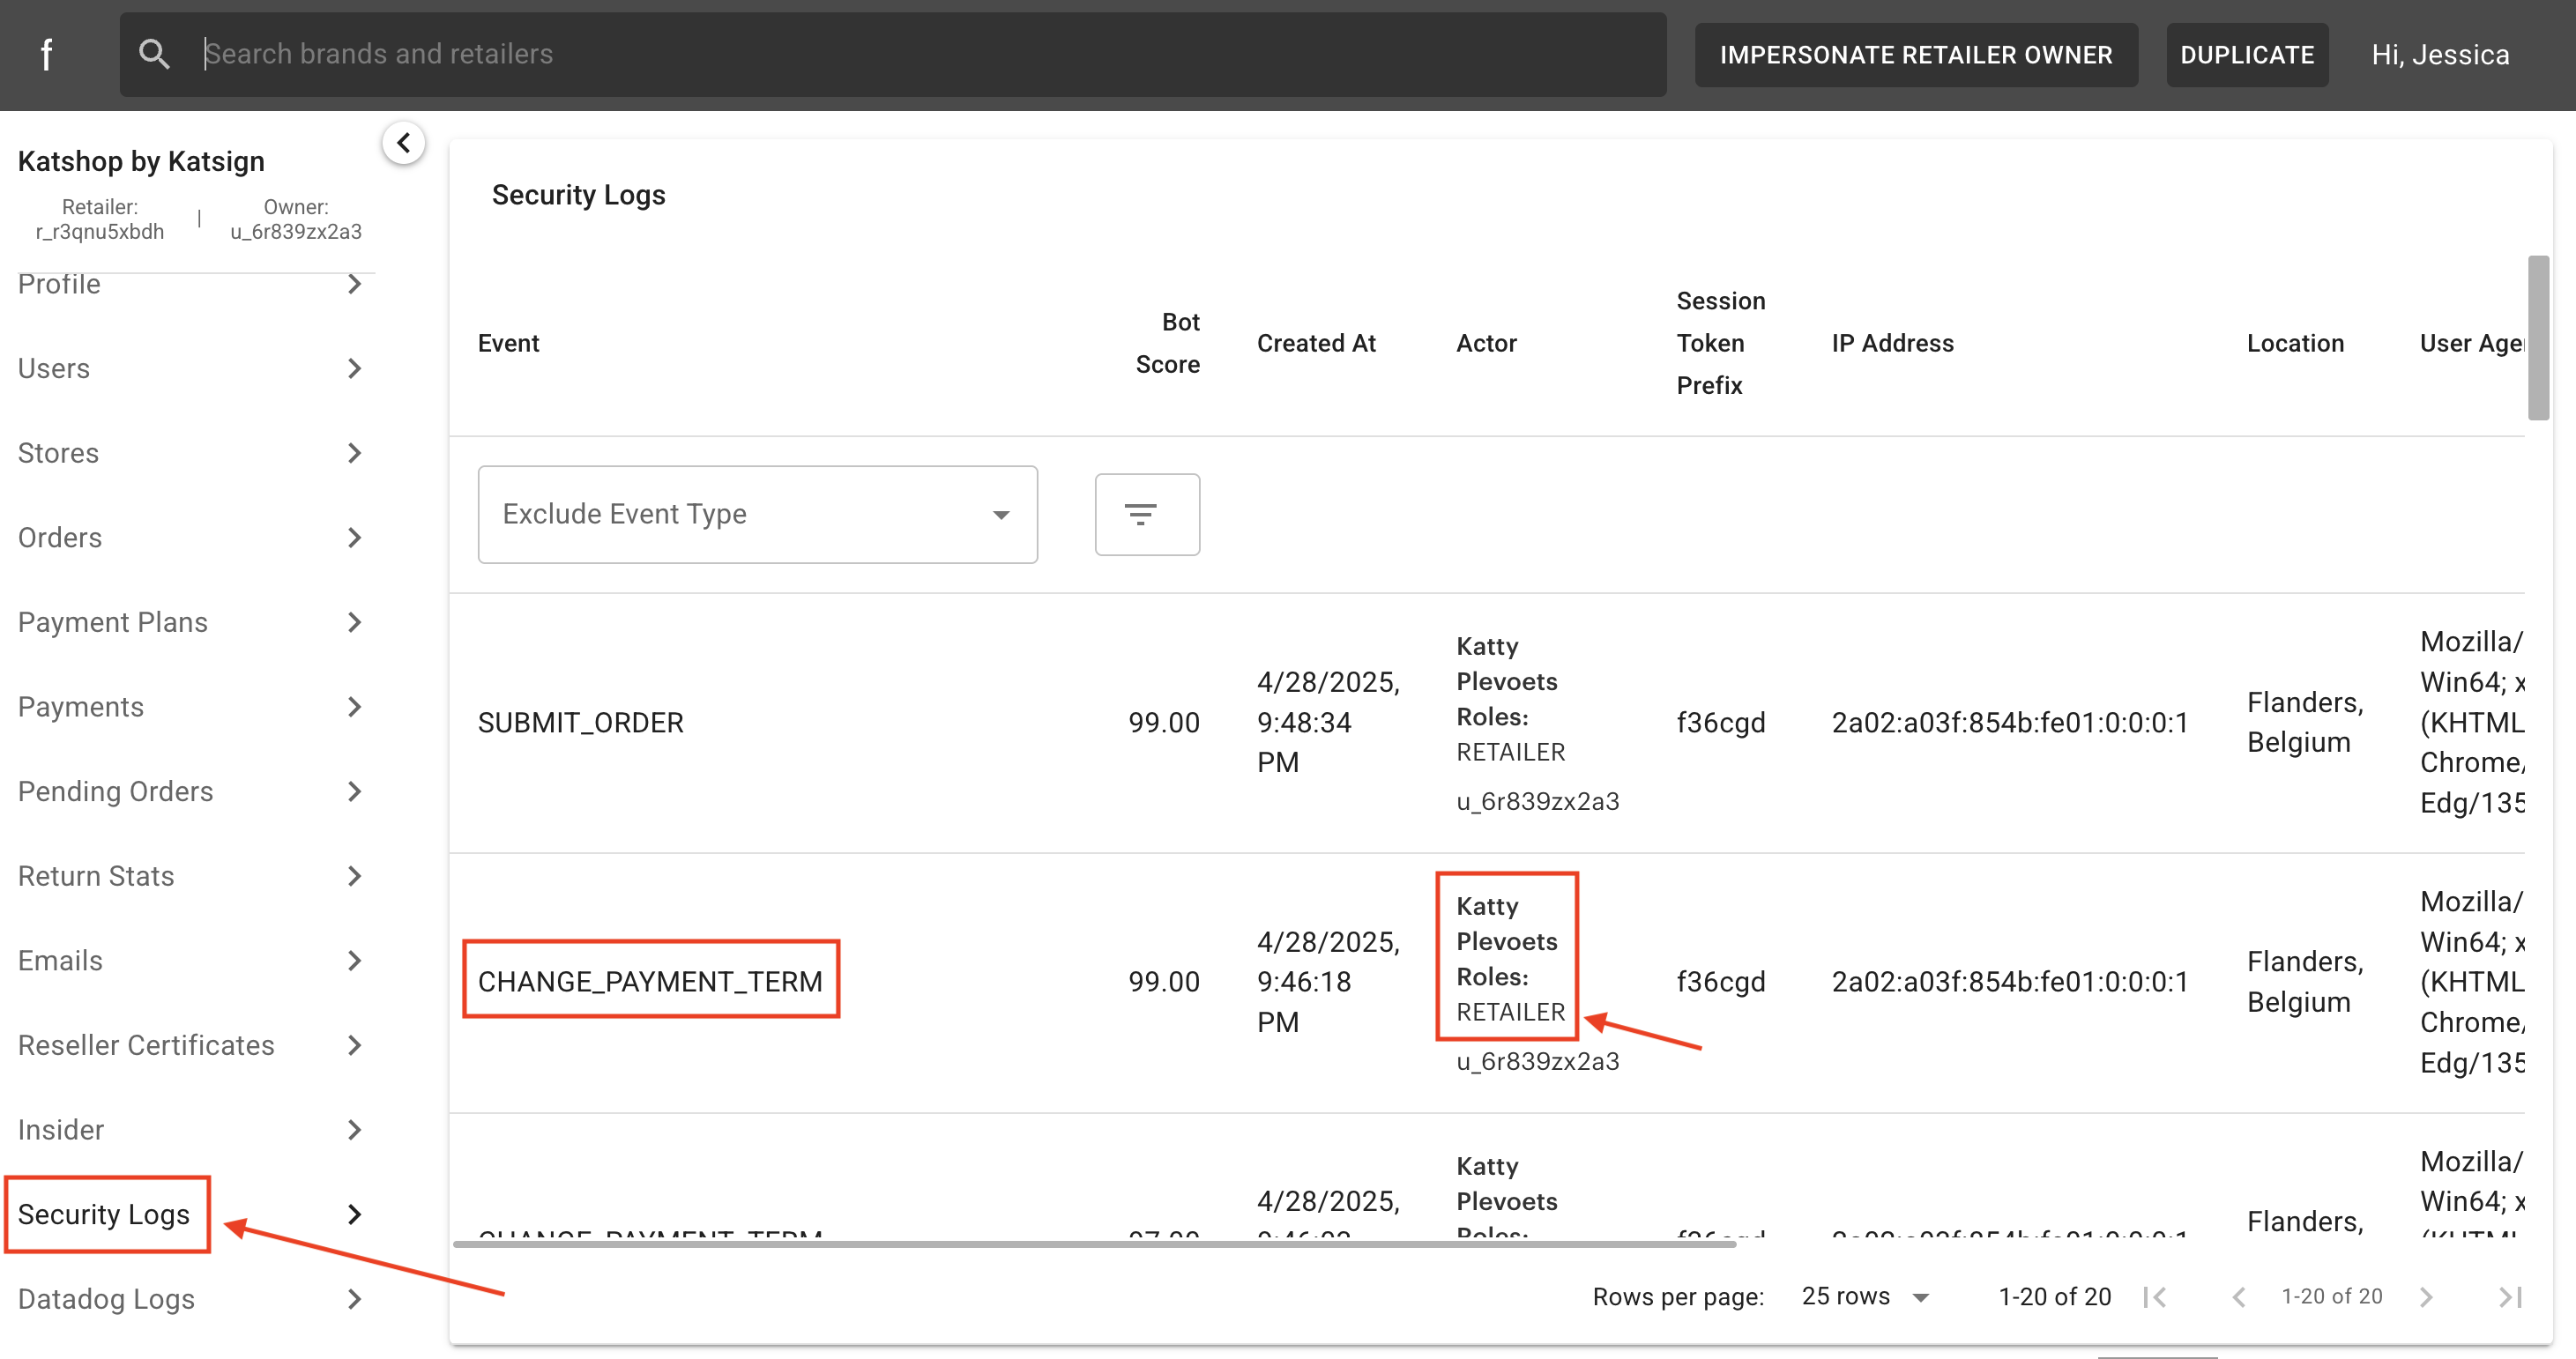
Task: Expand chevron next to Payment Plans
Action: (x=354, y=622)
